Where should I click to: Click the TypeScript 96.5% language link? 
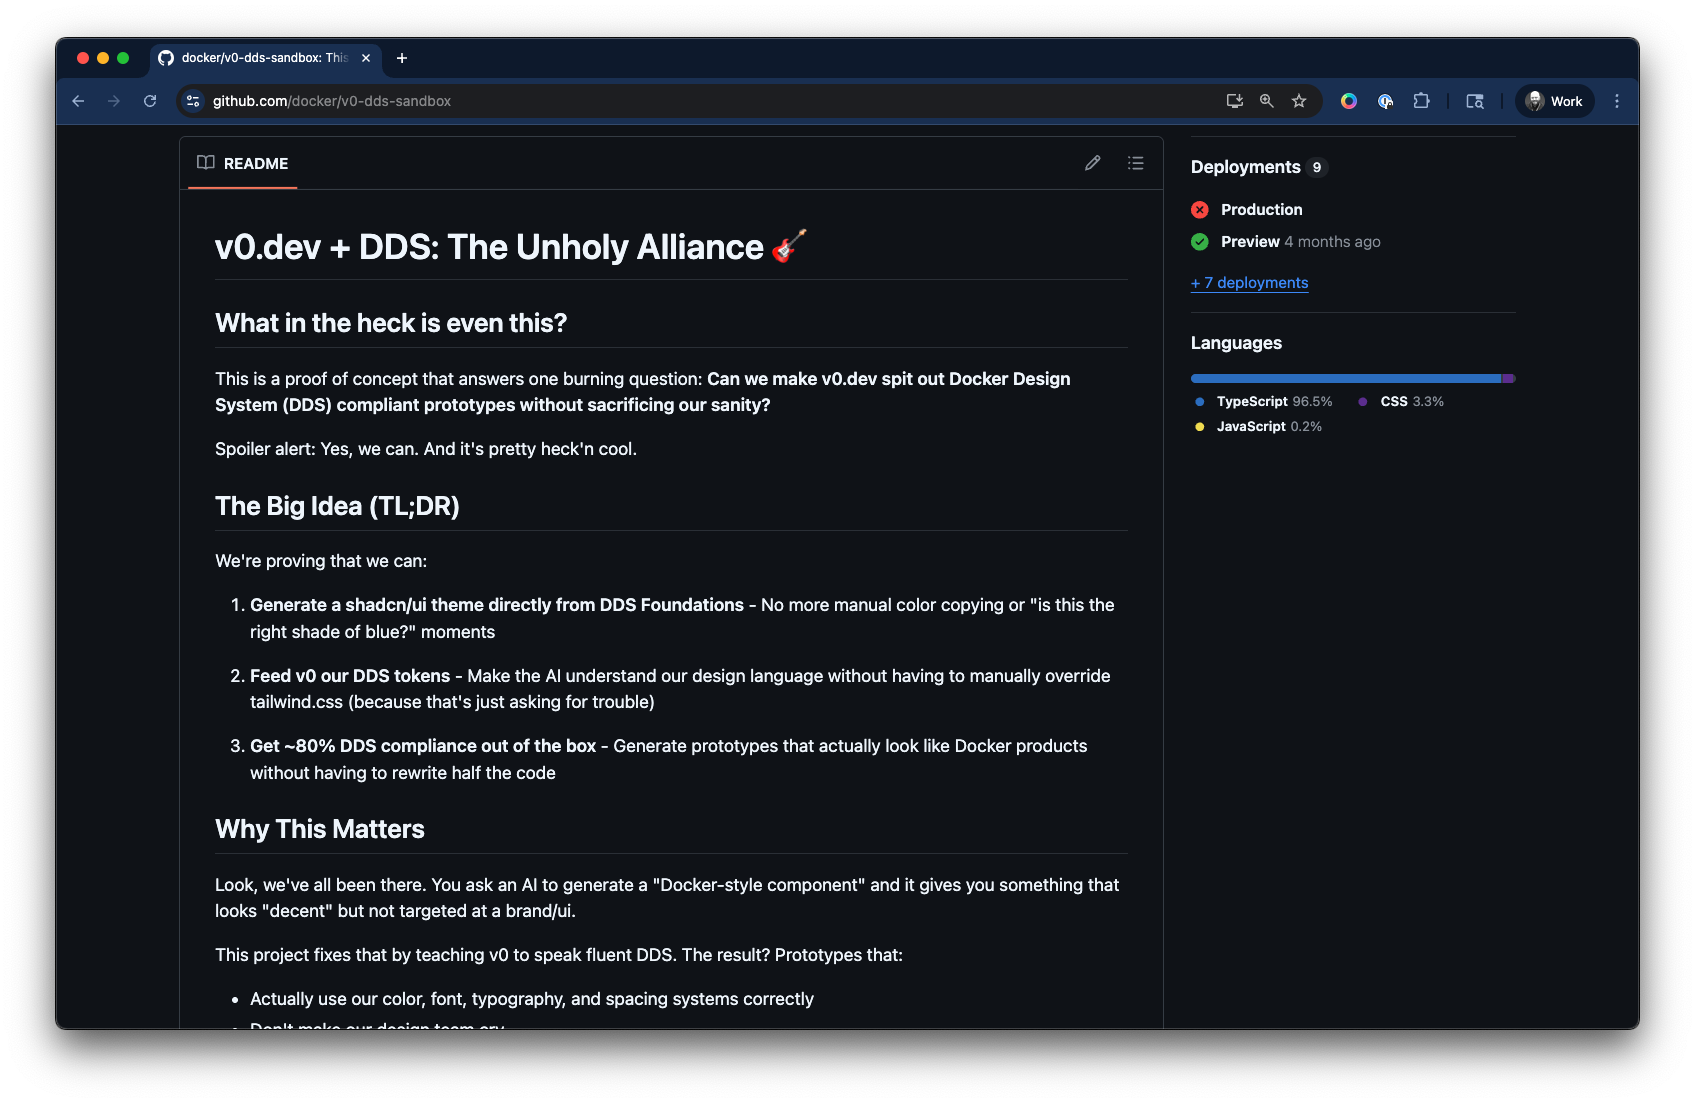1252,401
